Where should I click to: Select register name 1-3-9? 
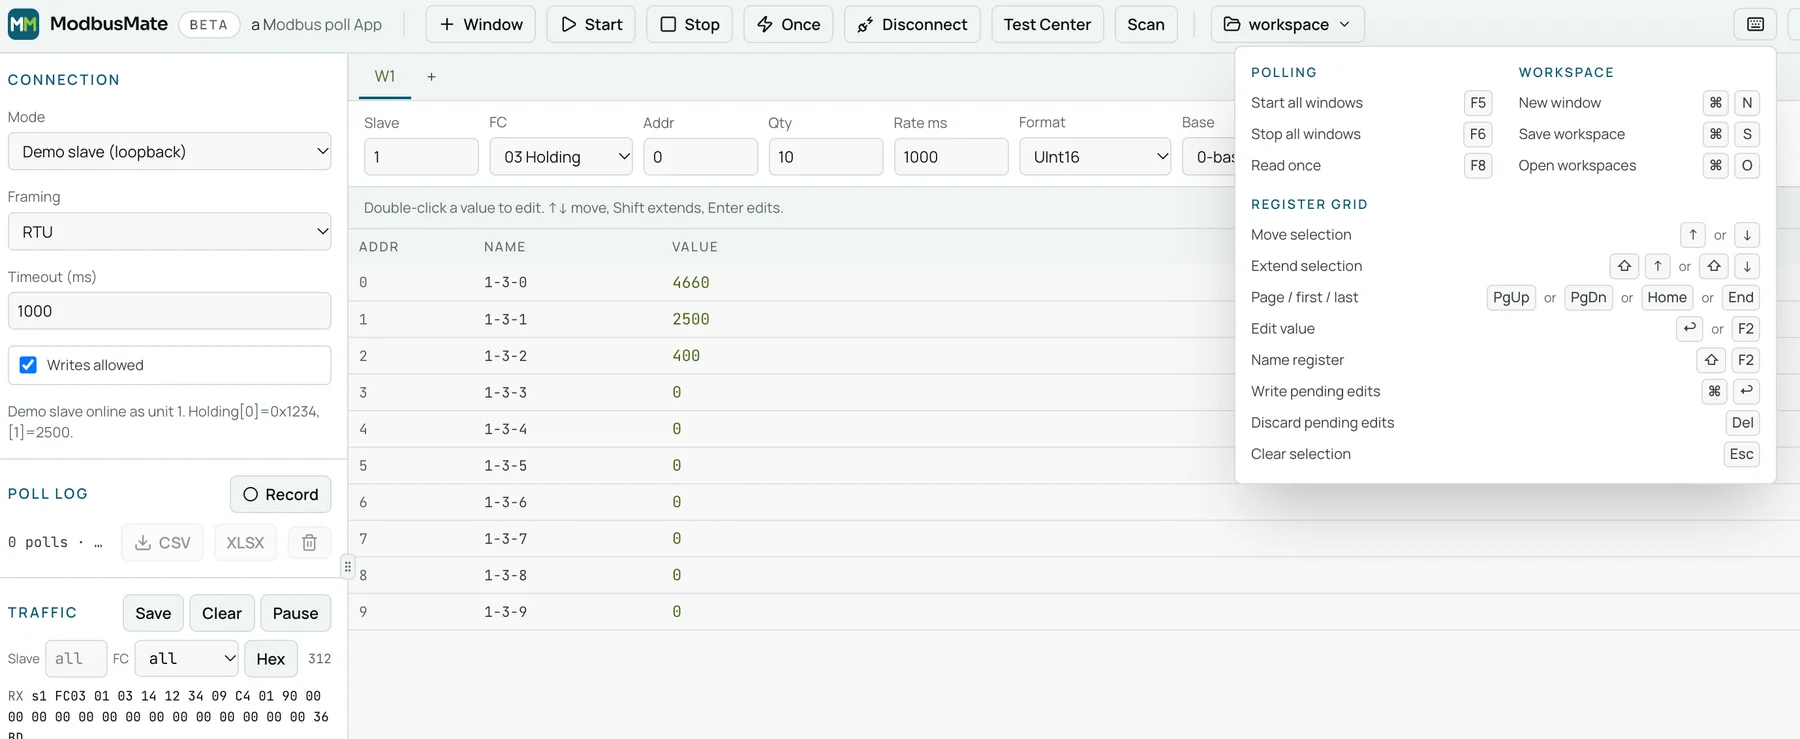(x=506, y=612)
